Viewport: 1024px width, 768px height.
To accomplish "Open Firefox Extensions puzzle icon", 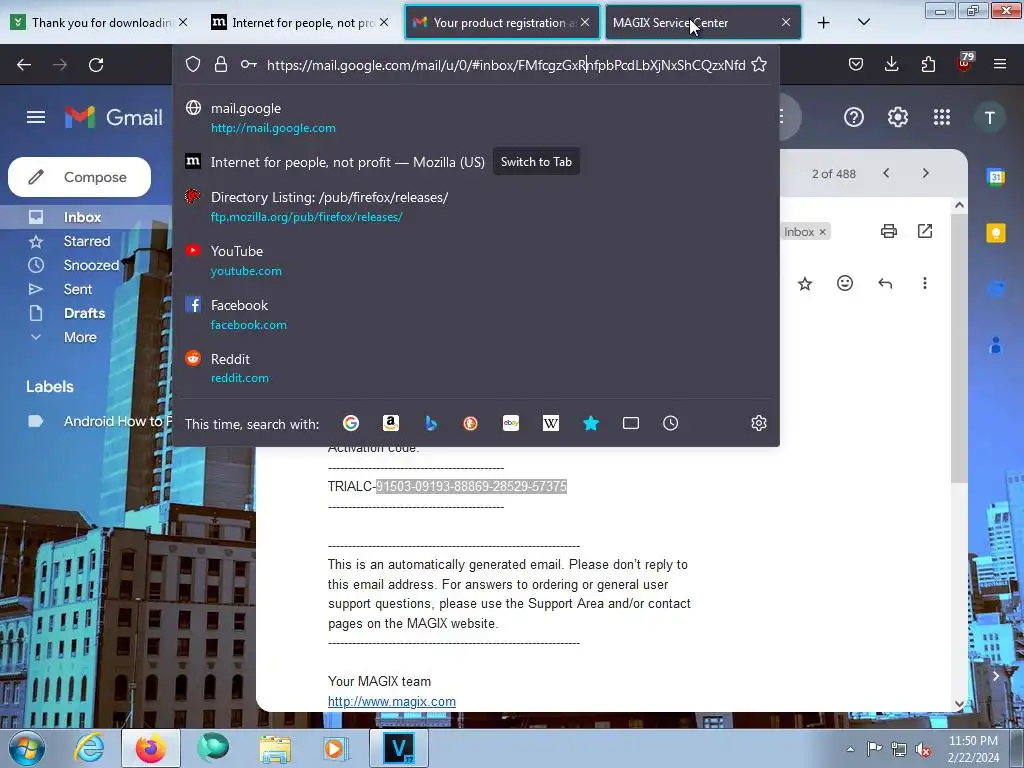I will pos(927,64).
